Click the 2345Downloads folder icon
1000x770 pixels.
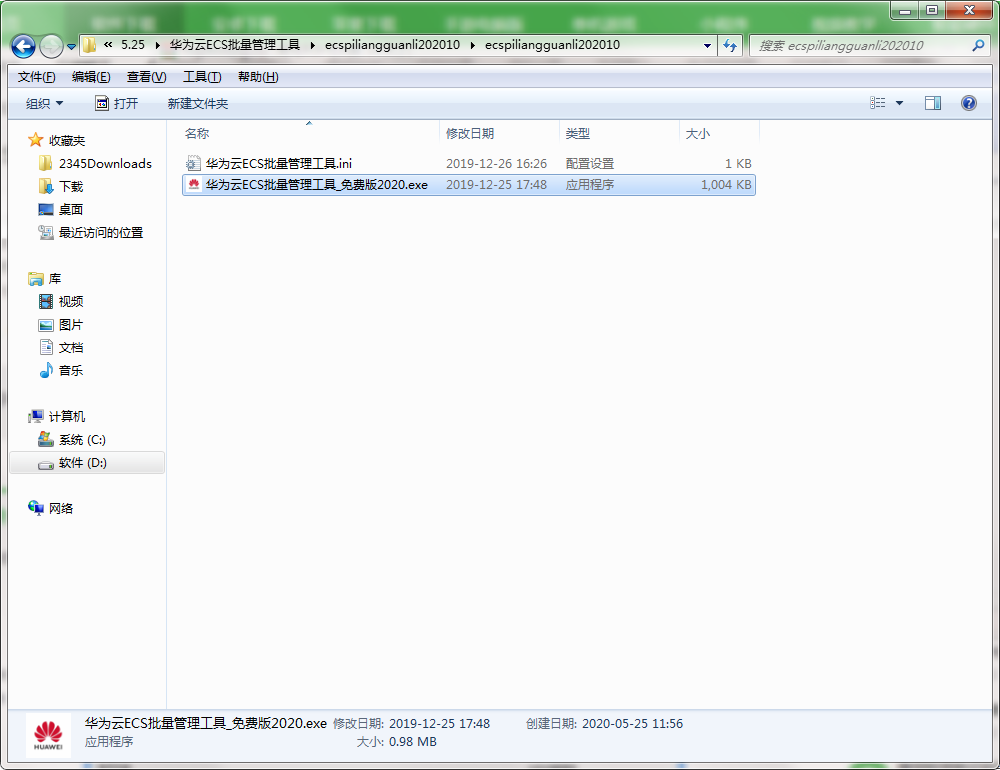point(45,163)
